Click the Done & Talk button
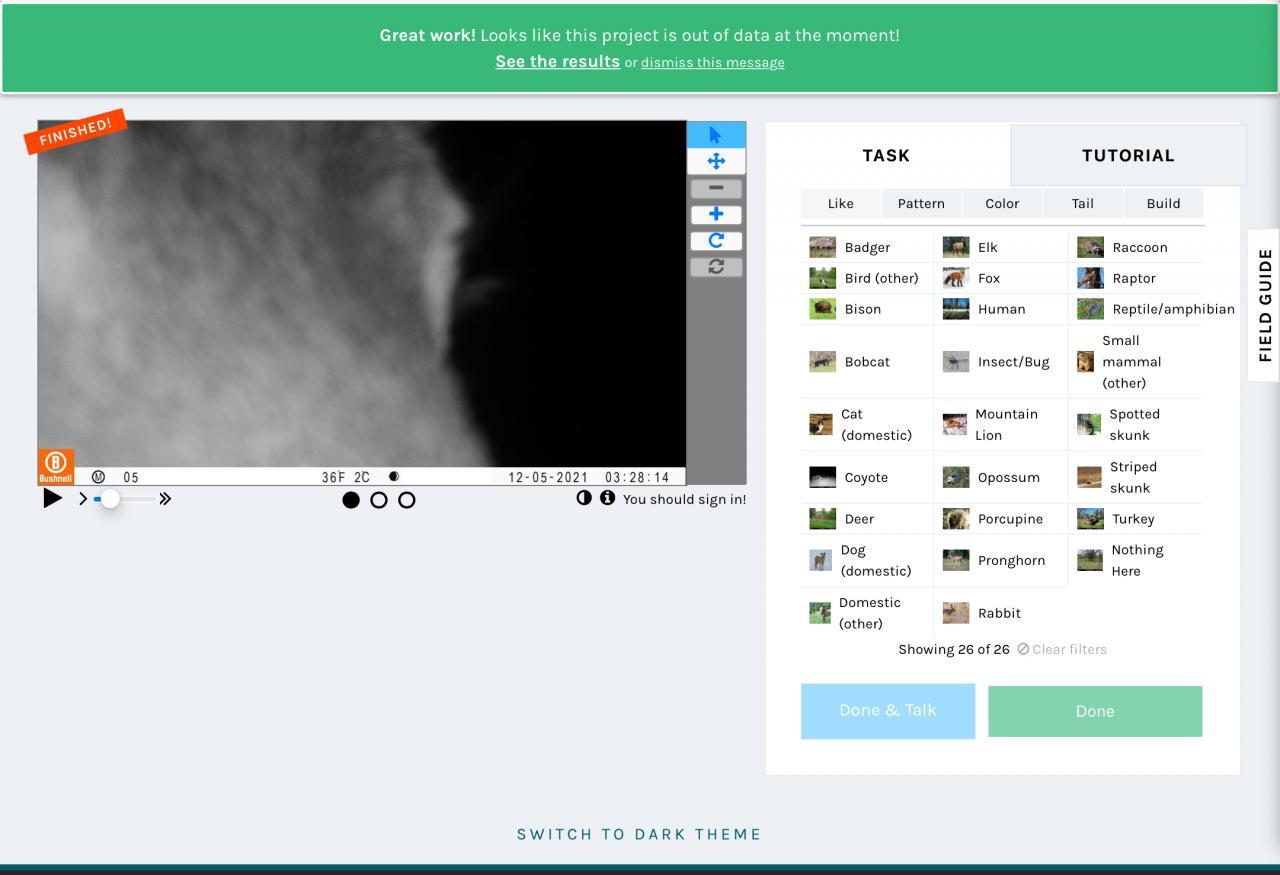Screen dimensions: 1280x875 [888, 711]
